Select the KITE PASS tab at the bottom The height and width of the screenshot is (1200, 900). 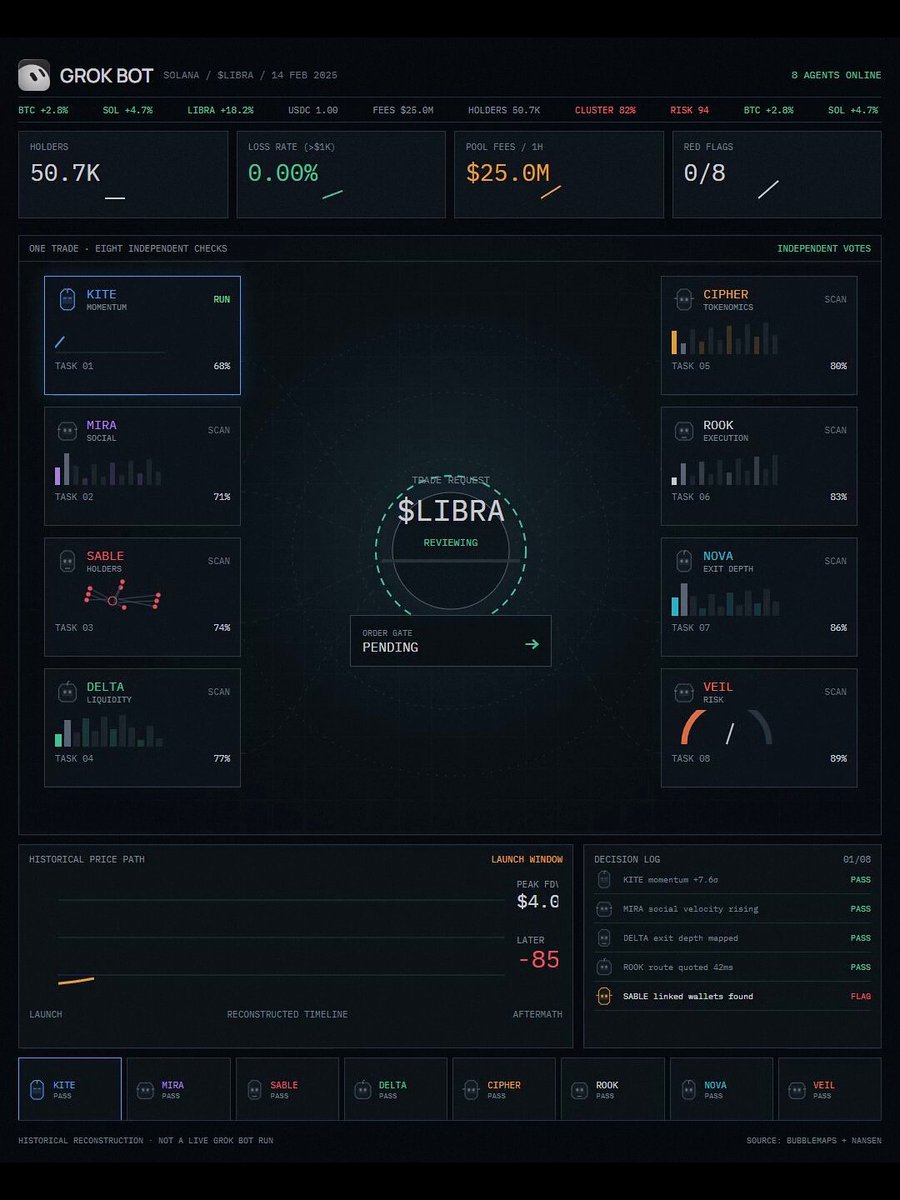tap(70, 1089)
